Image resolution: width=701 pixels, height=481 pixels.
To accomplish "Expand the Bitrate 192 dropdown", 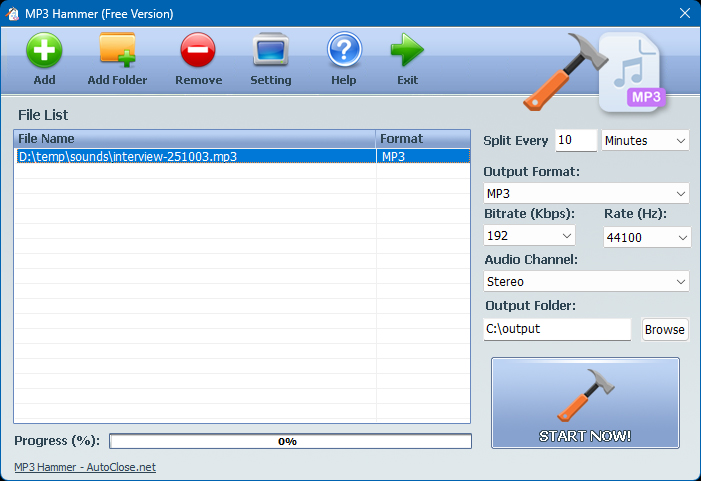I will tap(530, 235).
